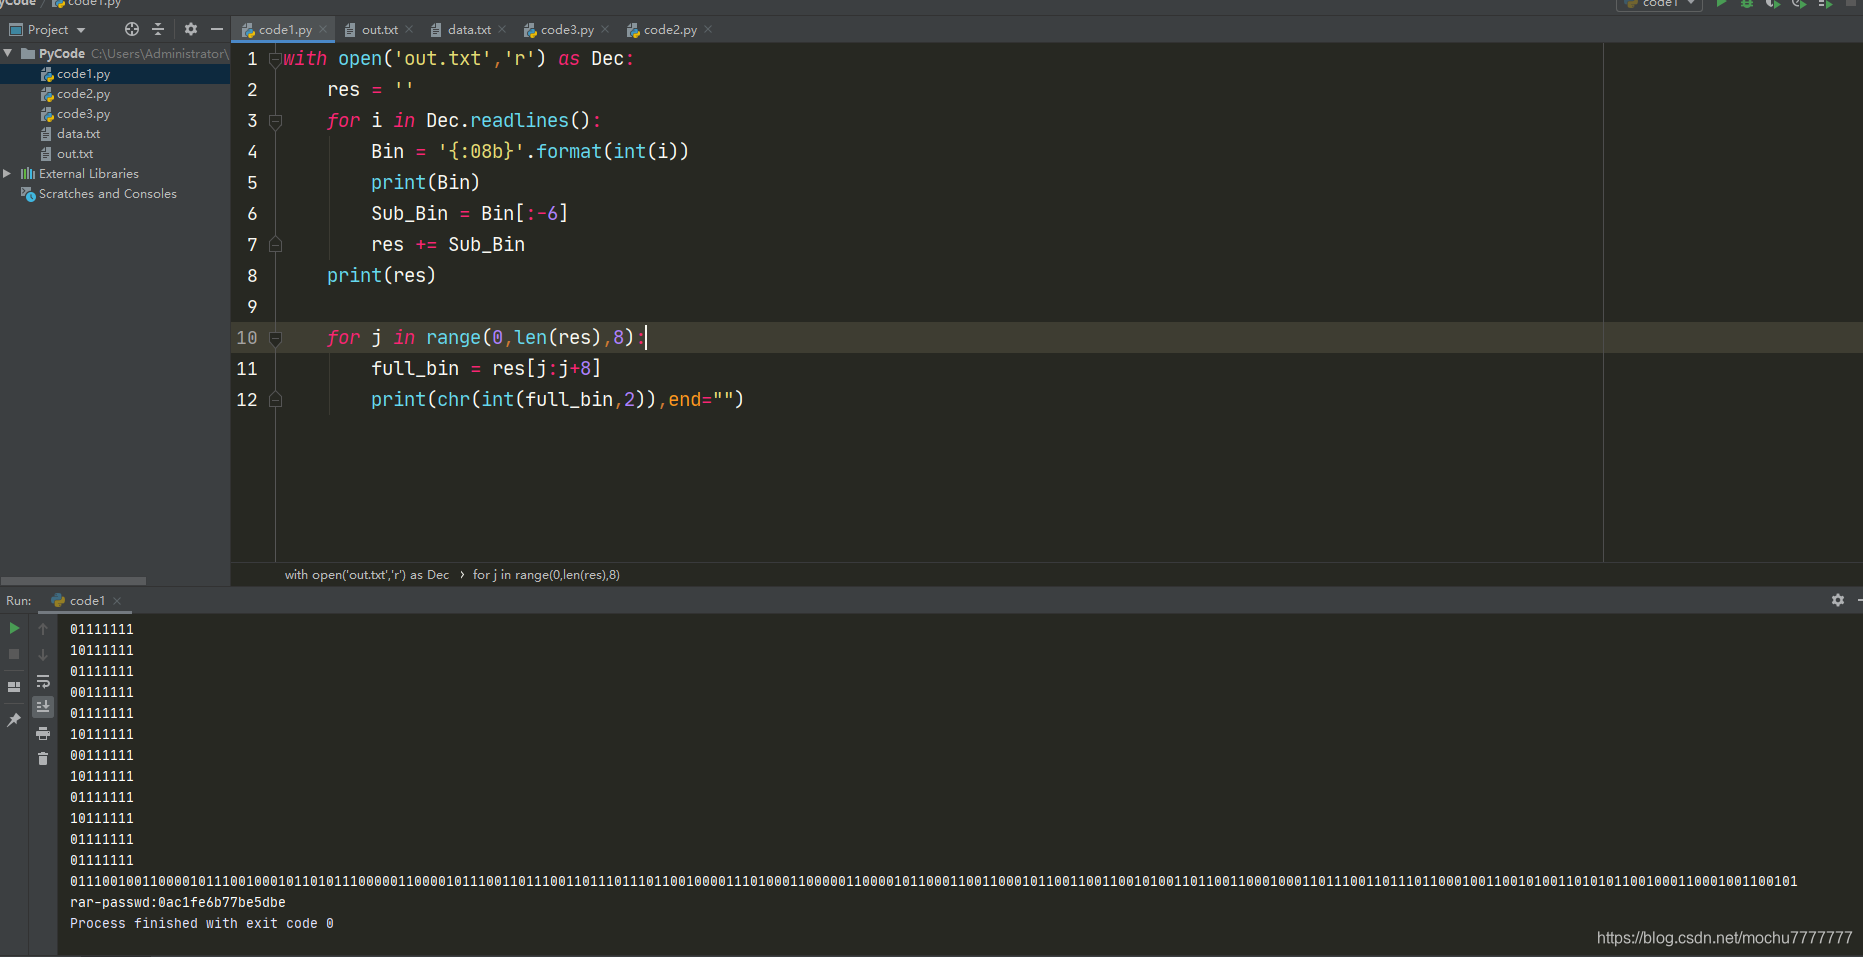
Task: Click breadcrumb 'with open('out.txt','r') as Dec'
Action: coord(367,575)
